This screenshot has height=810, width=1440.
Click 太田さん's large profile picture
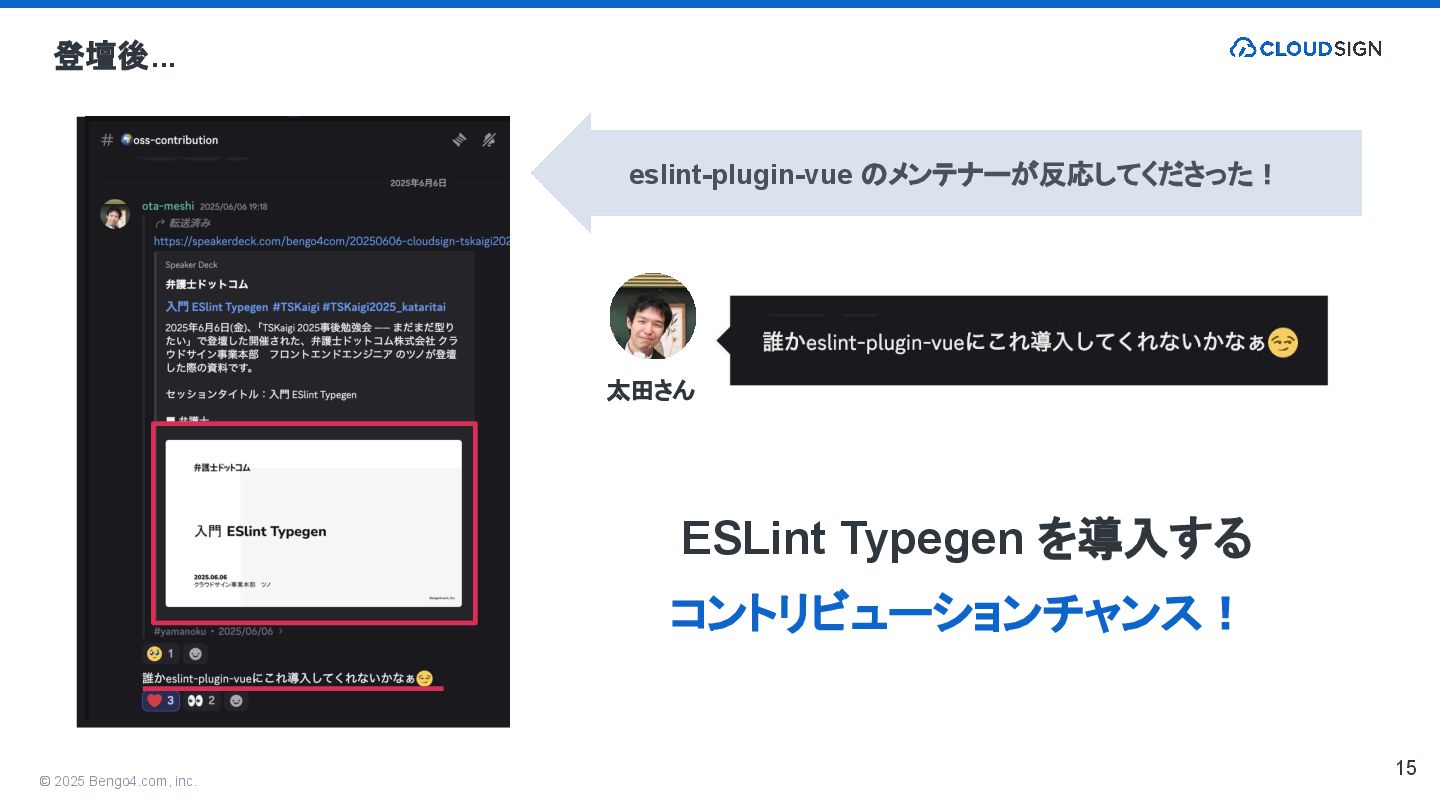(652, 316)
